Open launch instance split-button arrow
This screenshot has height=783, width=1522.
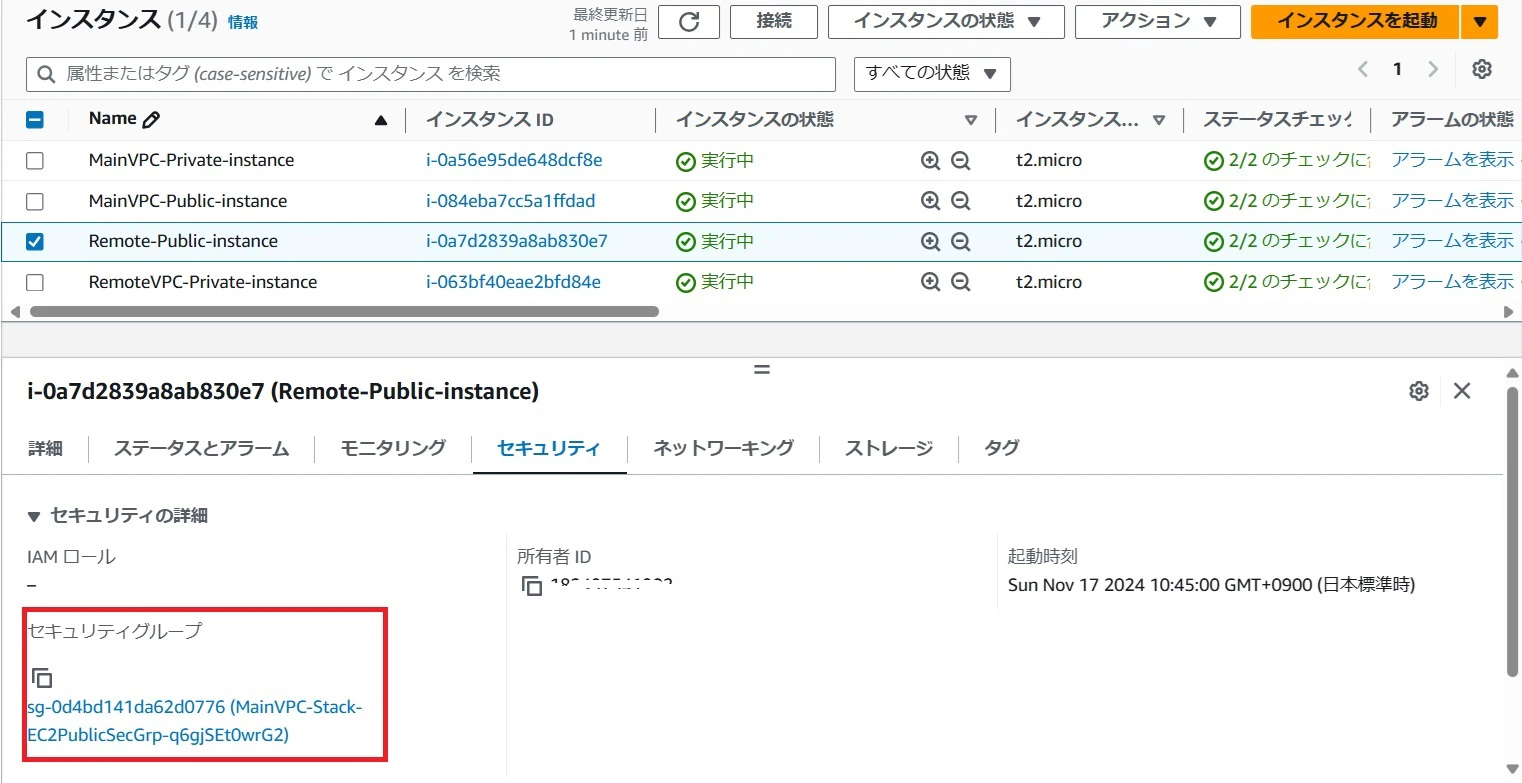pos(1480,21)
